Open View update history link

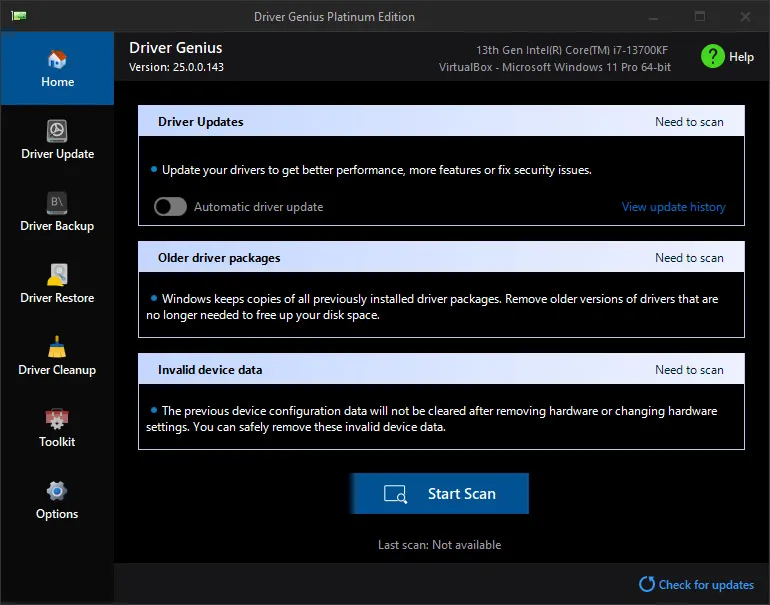(673, 207)
